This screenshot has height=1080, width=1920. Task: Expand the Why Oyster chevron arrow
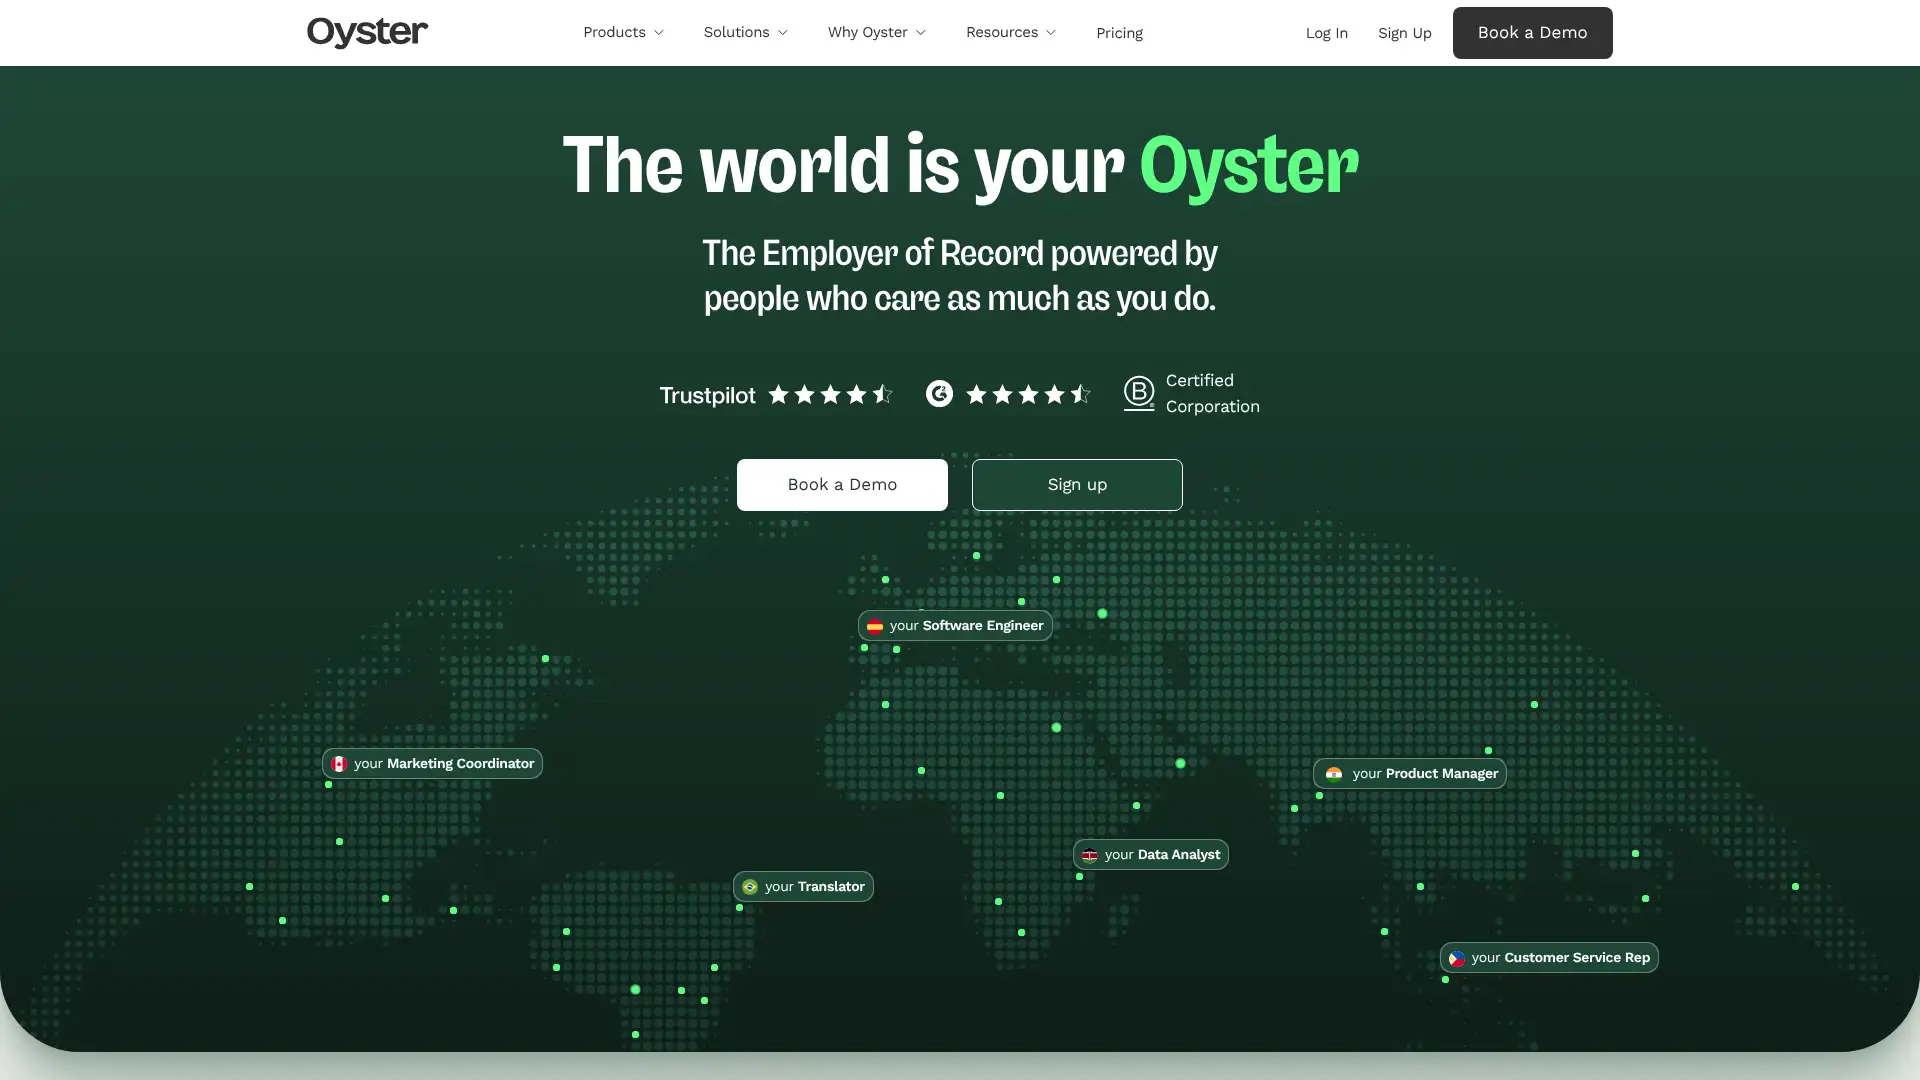point(921,33)
